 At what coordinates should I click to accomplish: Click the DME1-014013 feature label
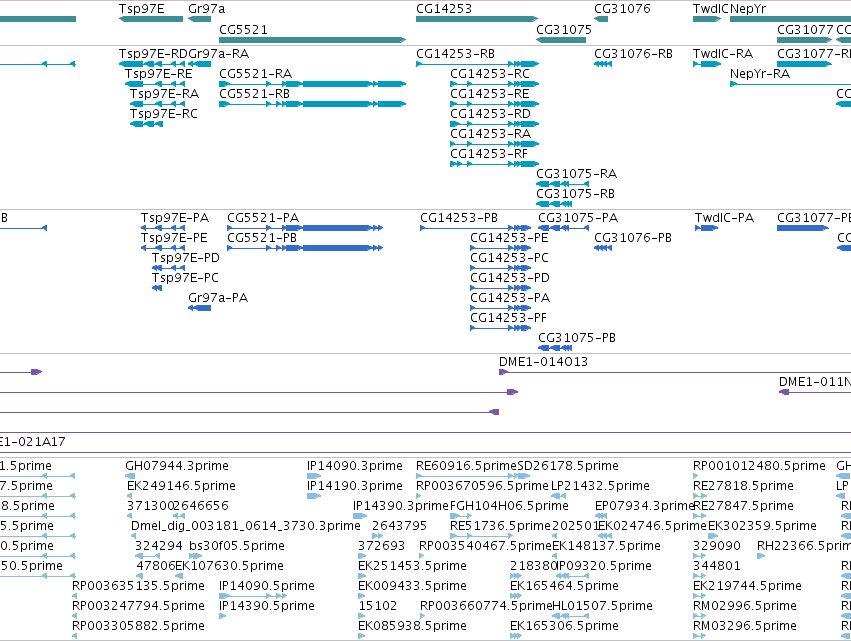coord(543,361)
